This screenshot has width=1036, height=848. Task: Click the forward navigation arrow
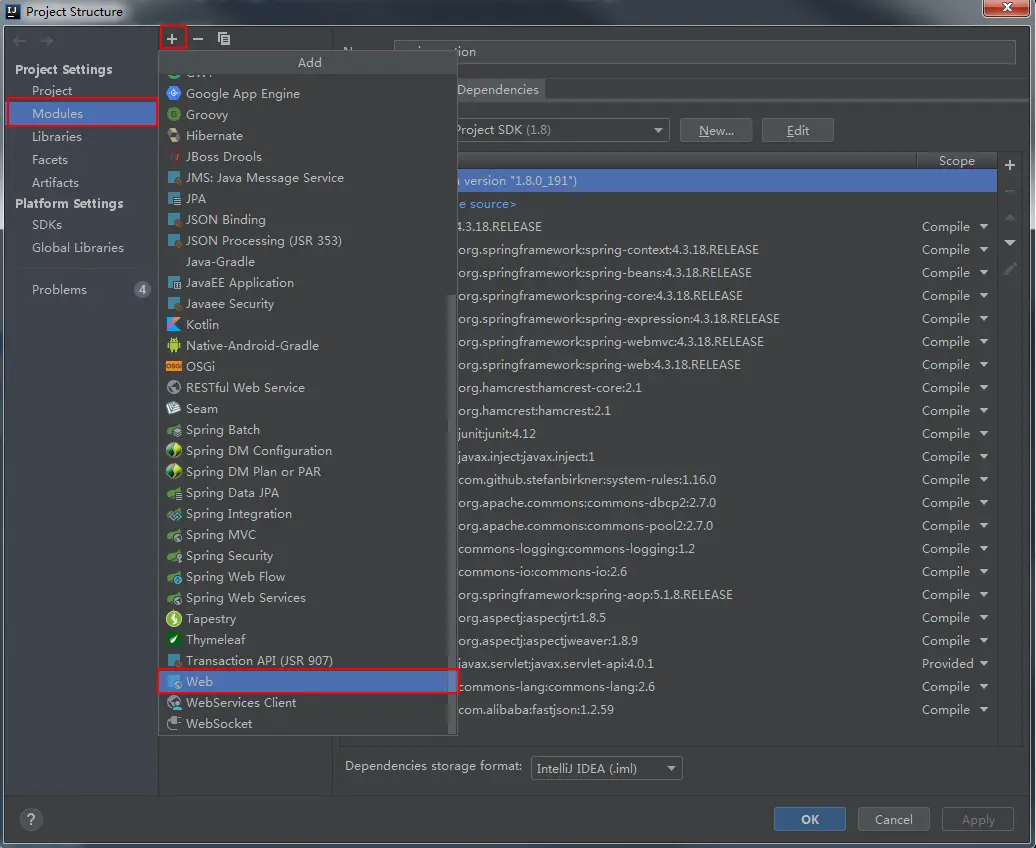click(46, 41)
